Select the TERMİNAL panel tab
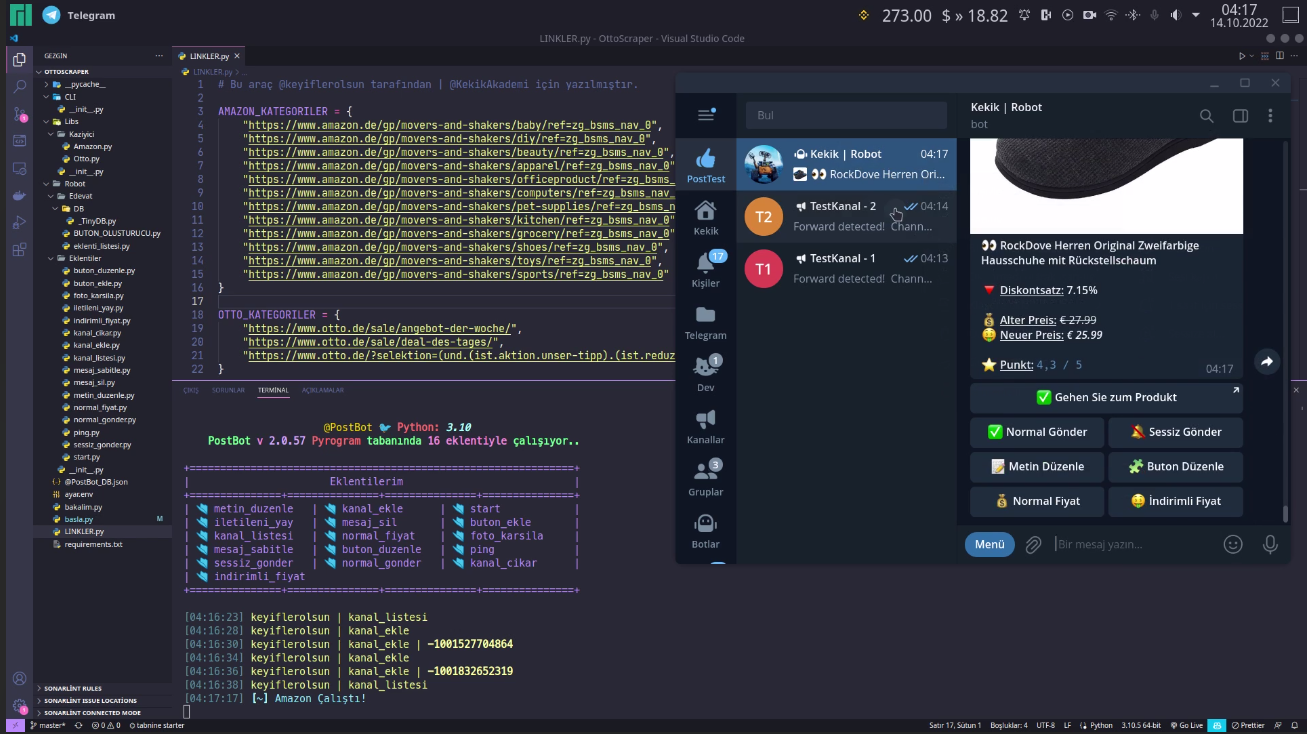This screenshot has height=734, width=1307. point(273,390)
